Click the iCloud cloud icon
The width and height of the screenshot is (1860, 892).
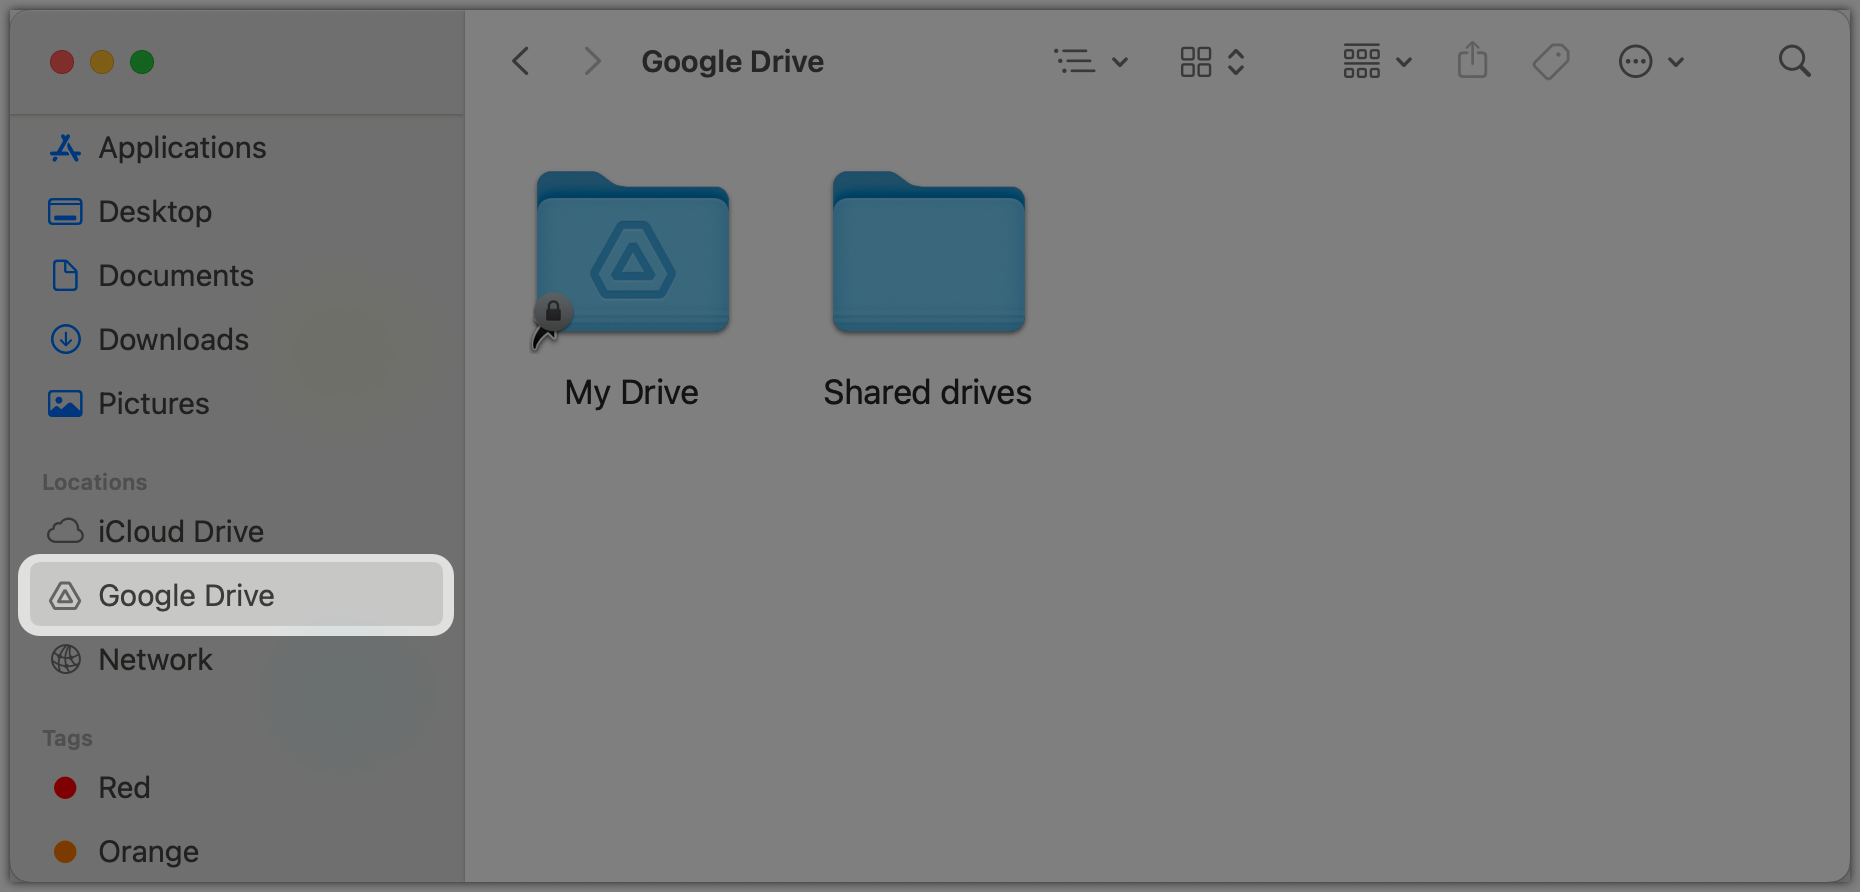click(65, 531)
